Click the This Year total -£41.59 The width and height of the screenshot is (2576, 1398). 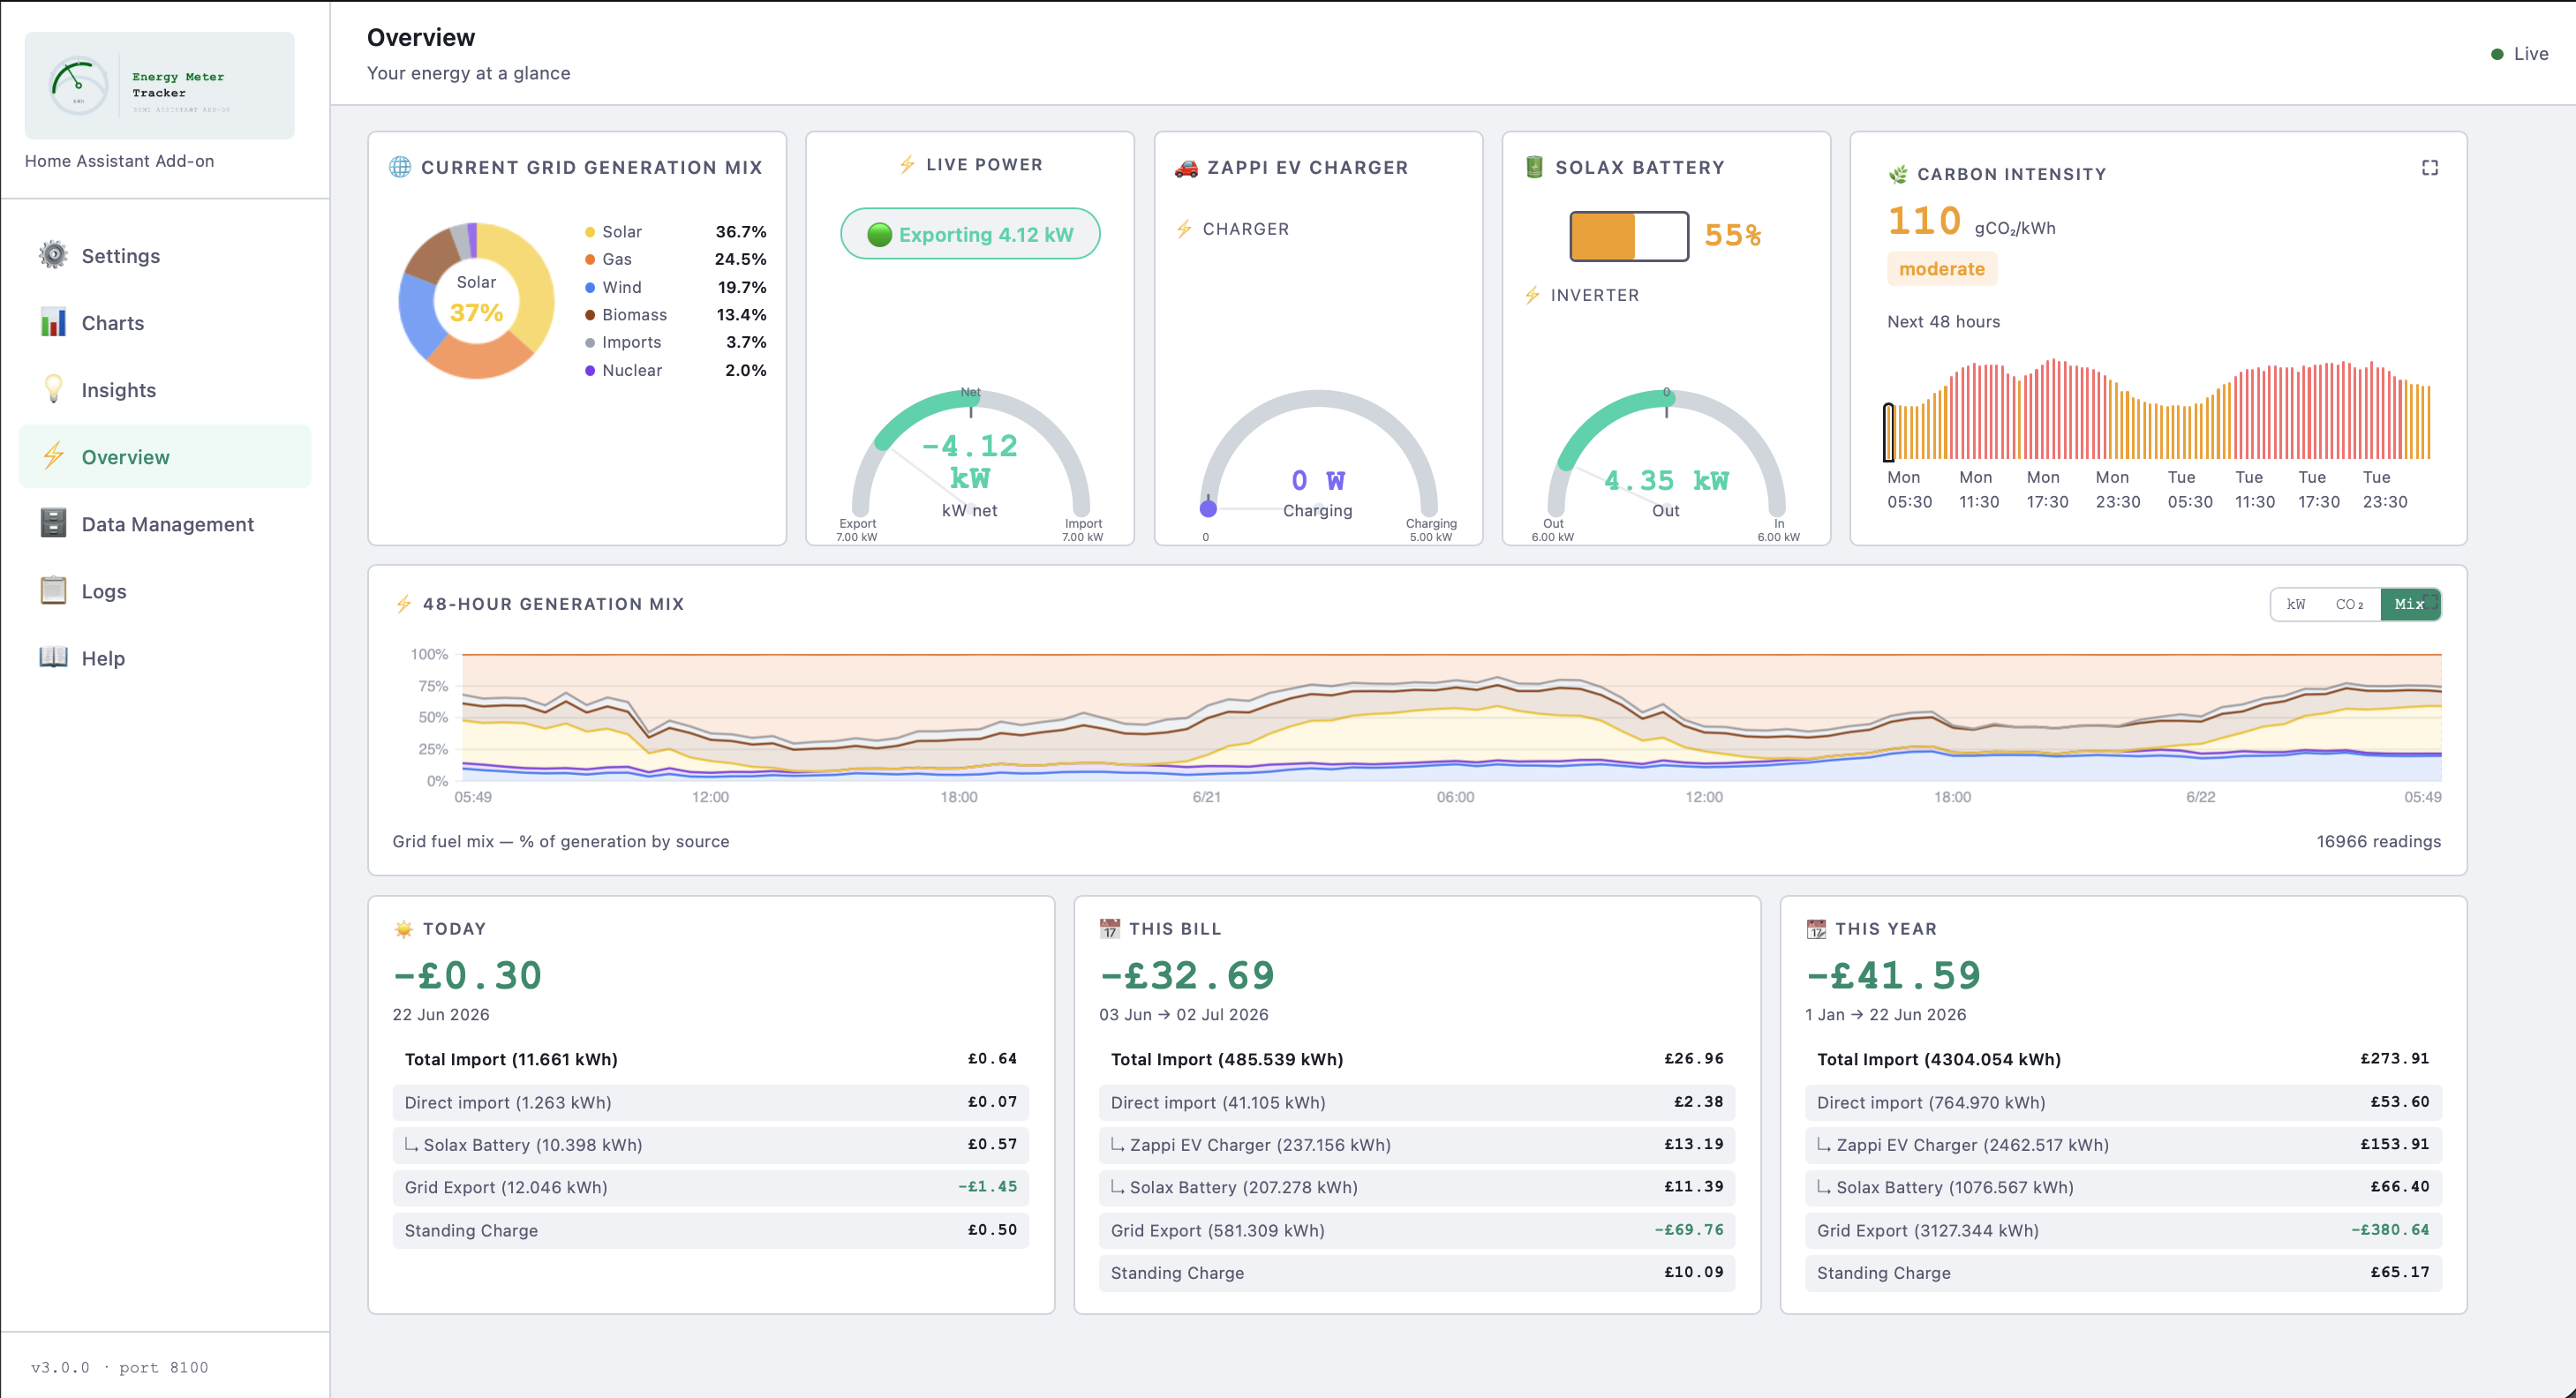(x=1893, y=975)
